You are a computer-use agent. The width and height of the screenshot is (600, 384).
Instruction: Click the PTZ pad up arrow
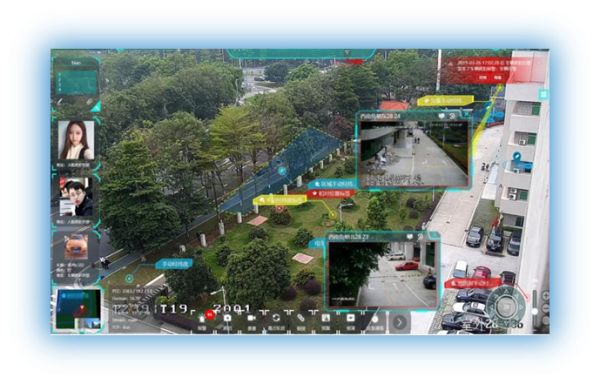[x=506, y=292]
